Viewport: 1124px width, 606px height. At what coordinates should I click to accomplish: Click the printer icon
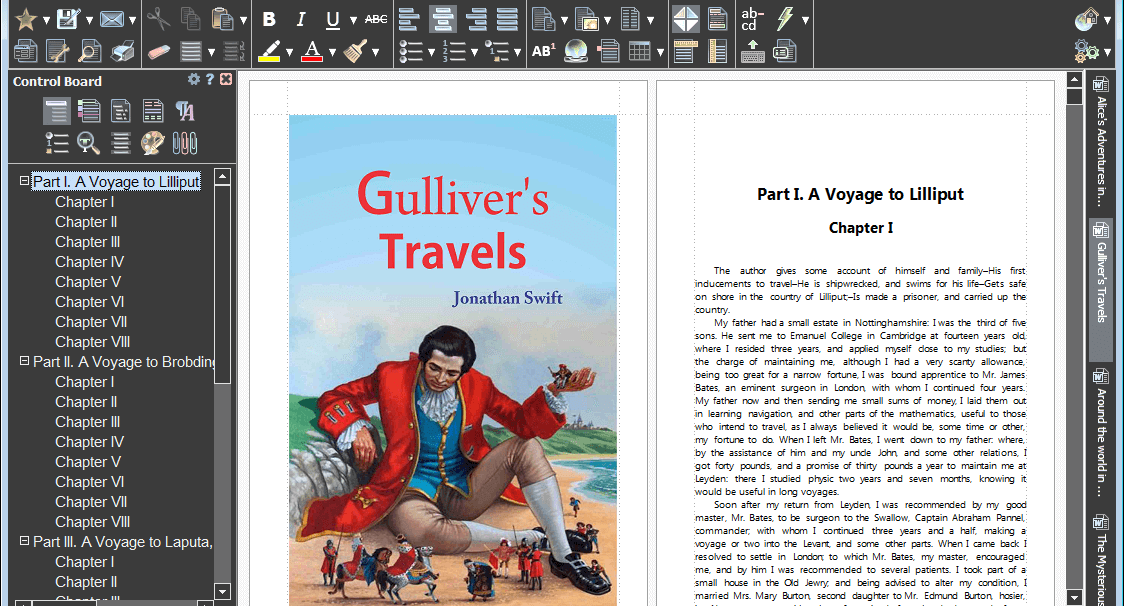click(x=122, y=51)
